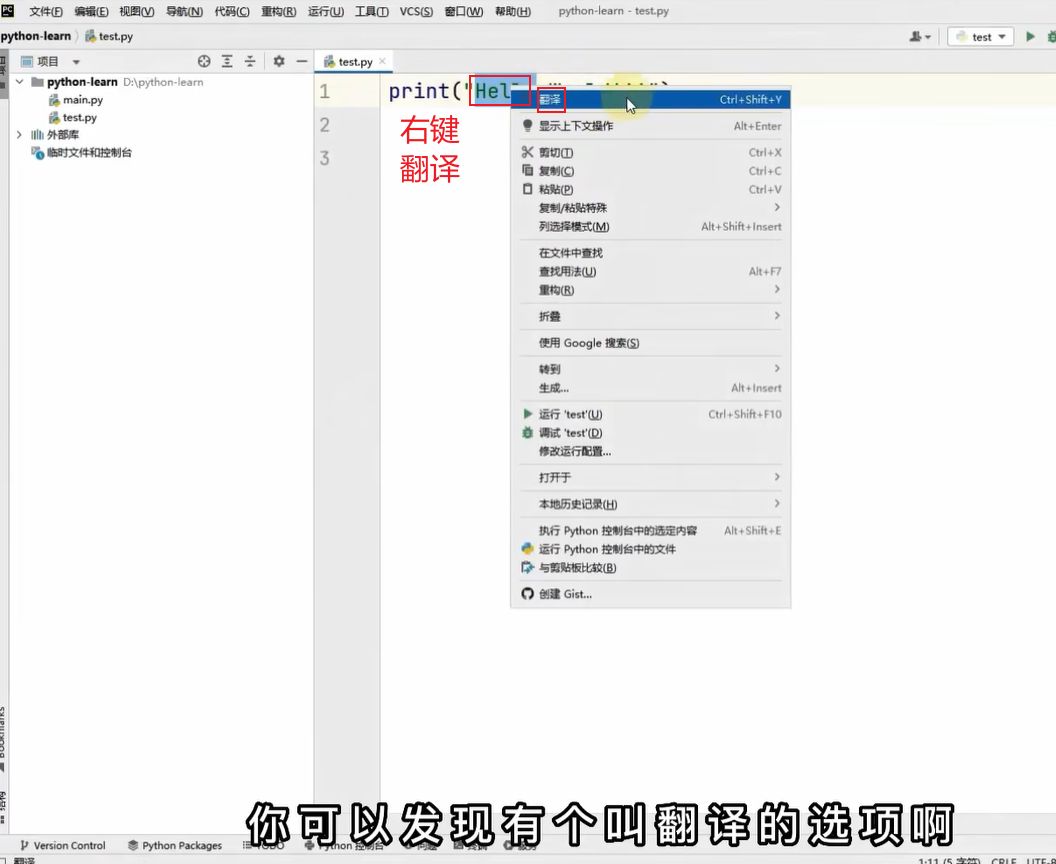Click the user account icon in toolbar

coord(918,37)
